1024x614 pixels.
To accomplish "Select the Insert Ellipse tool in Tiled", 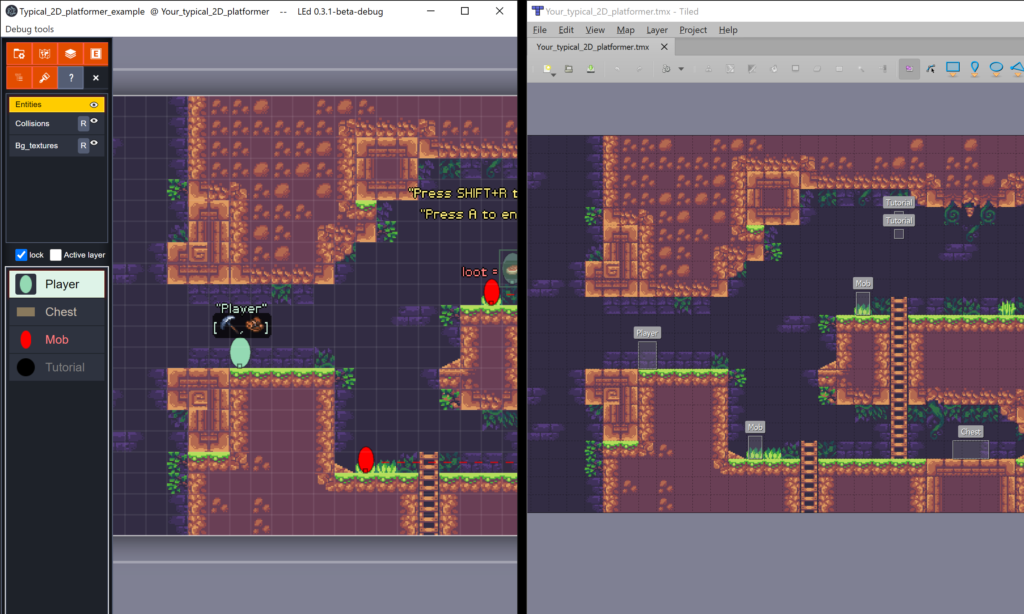I will [996, 69].
